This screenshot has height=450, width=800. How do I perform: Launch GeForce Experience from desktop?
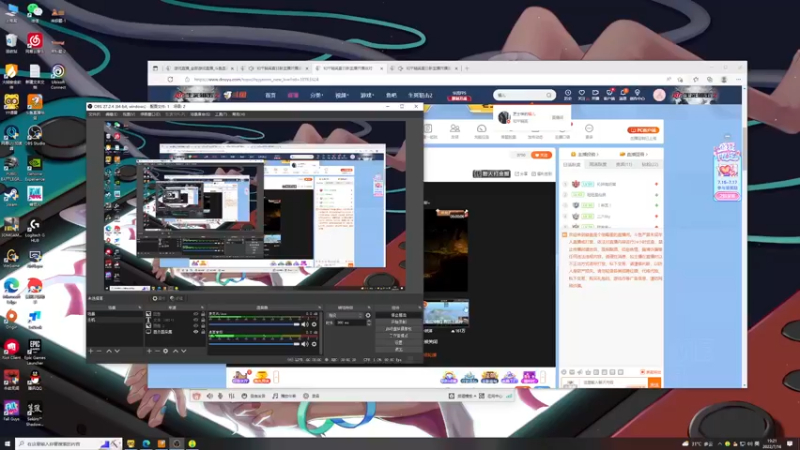pyautogui.click(x=34, y=166)
